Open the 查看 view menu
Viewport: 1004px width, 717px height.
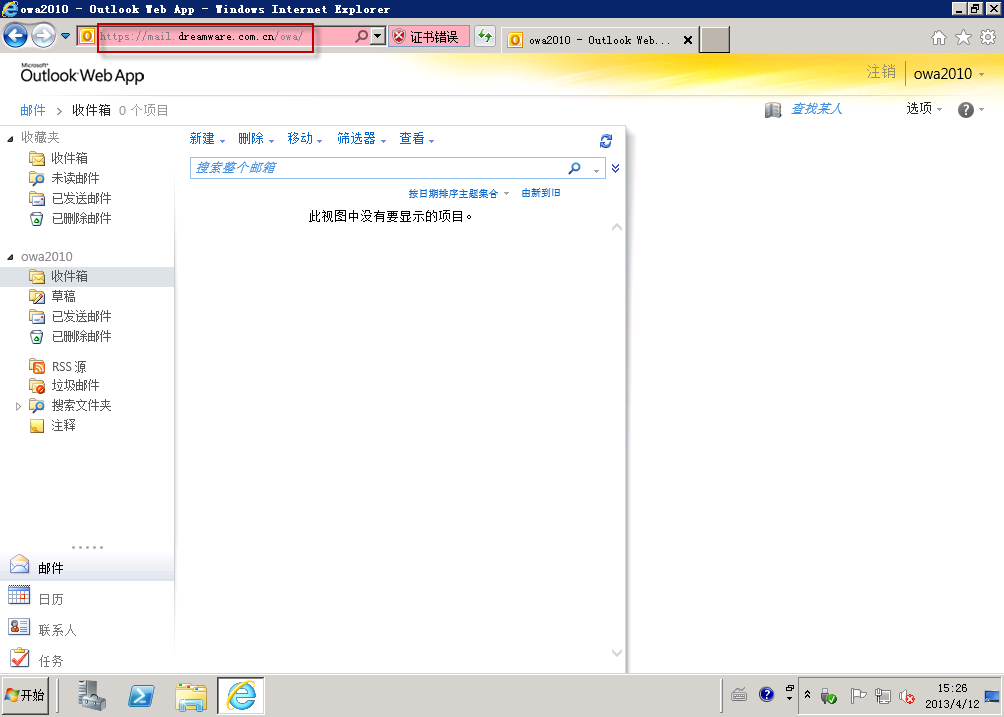pos(417,138)
